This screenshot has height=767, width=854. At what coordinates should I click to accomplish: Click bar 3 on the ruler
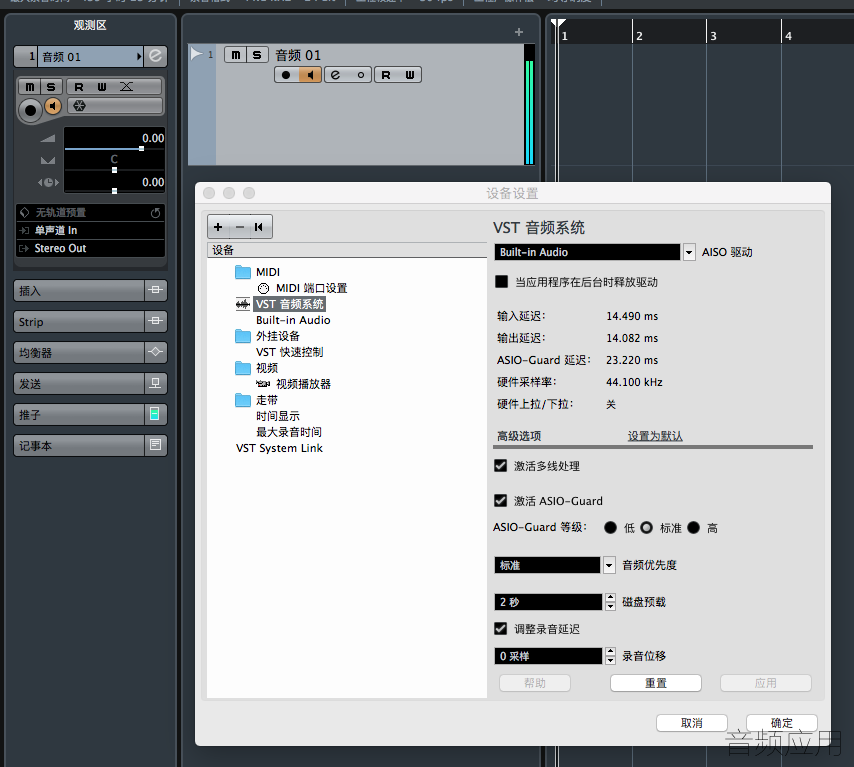tap(713, 36)
